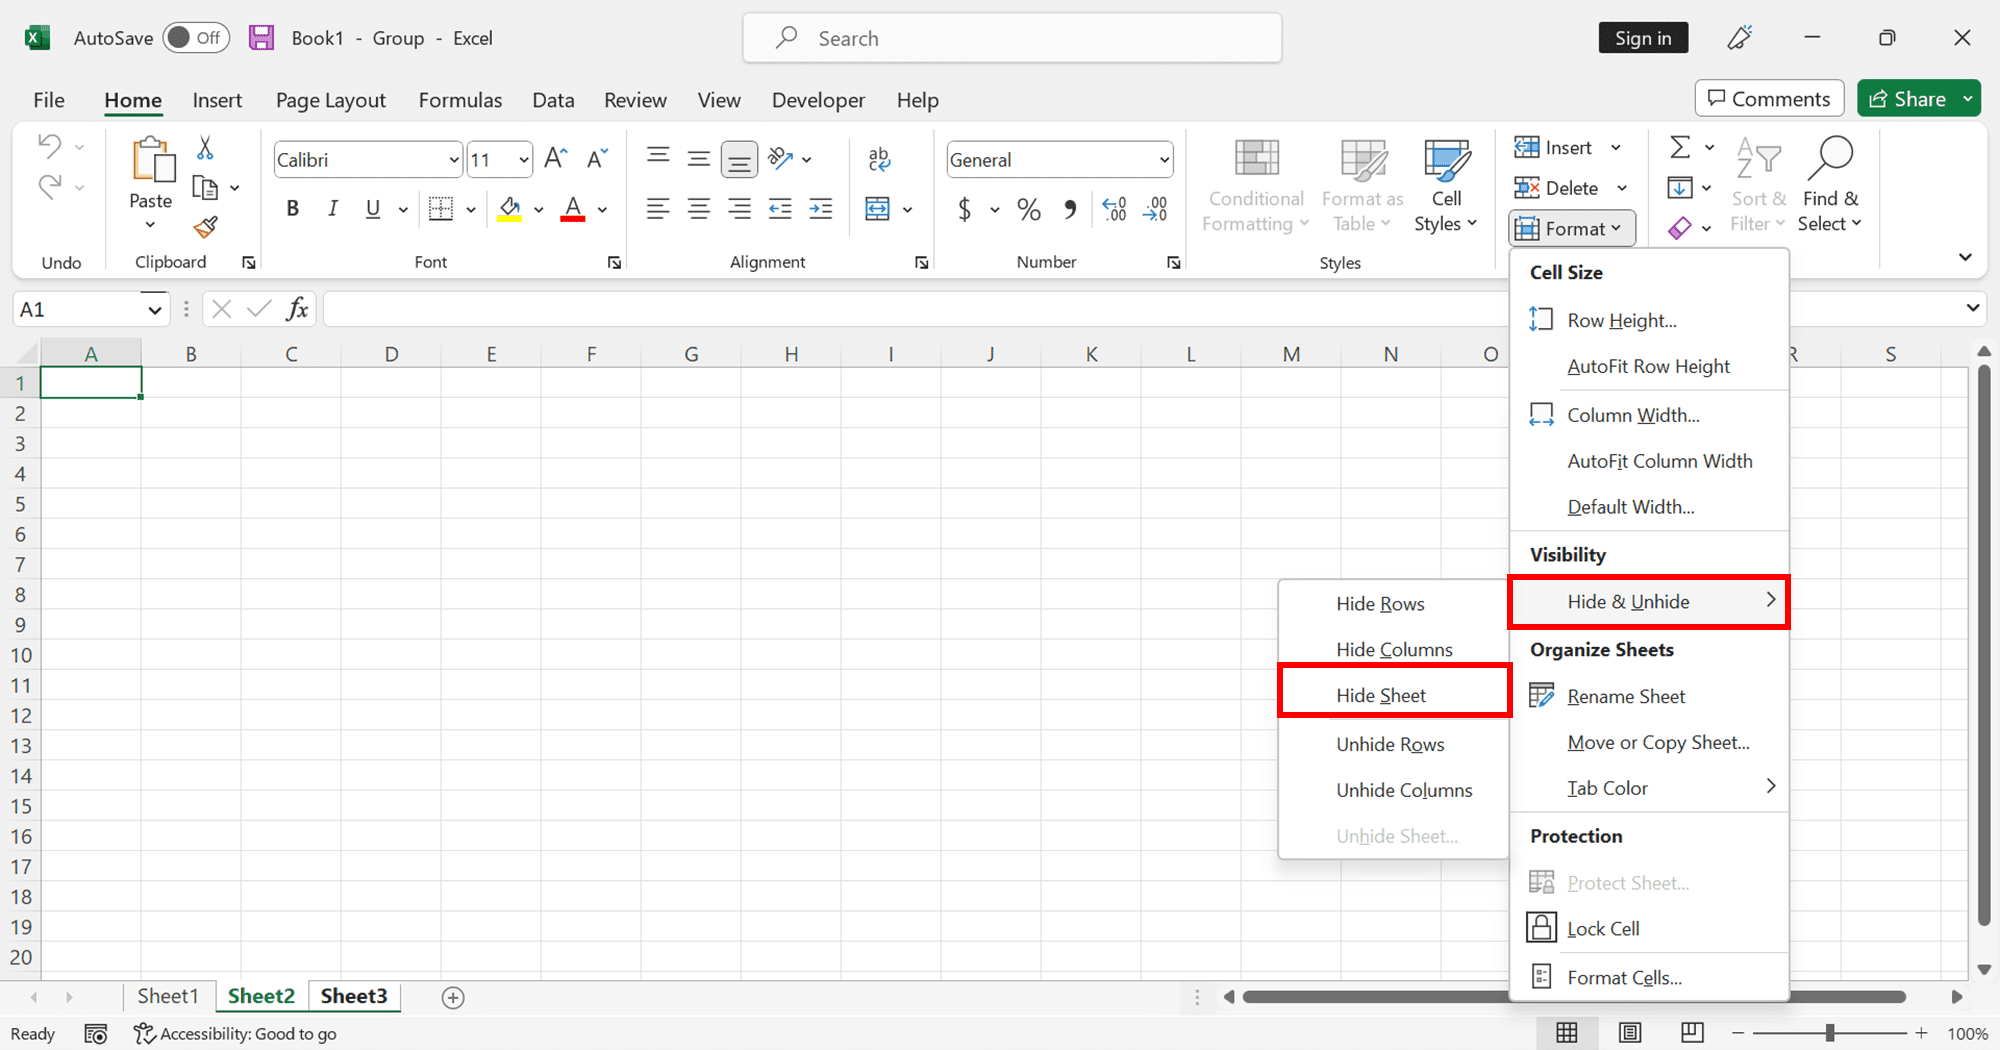Click the Format Painter brush icon
Screen dimensions: 2000x1050
206,228
